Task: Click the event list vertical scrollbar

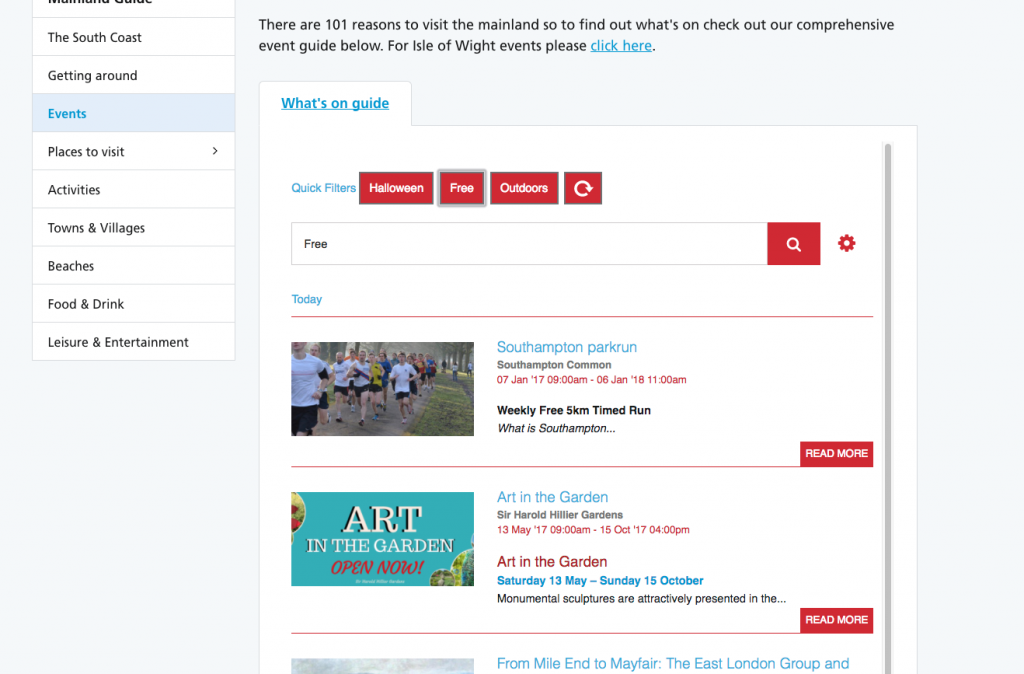Action: pos(887,400)
